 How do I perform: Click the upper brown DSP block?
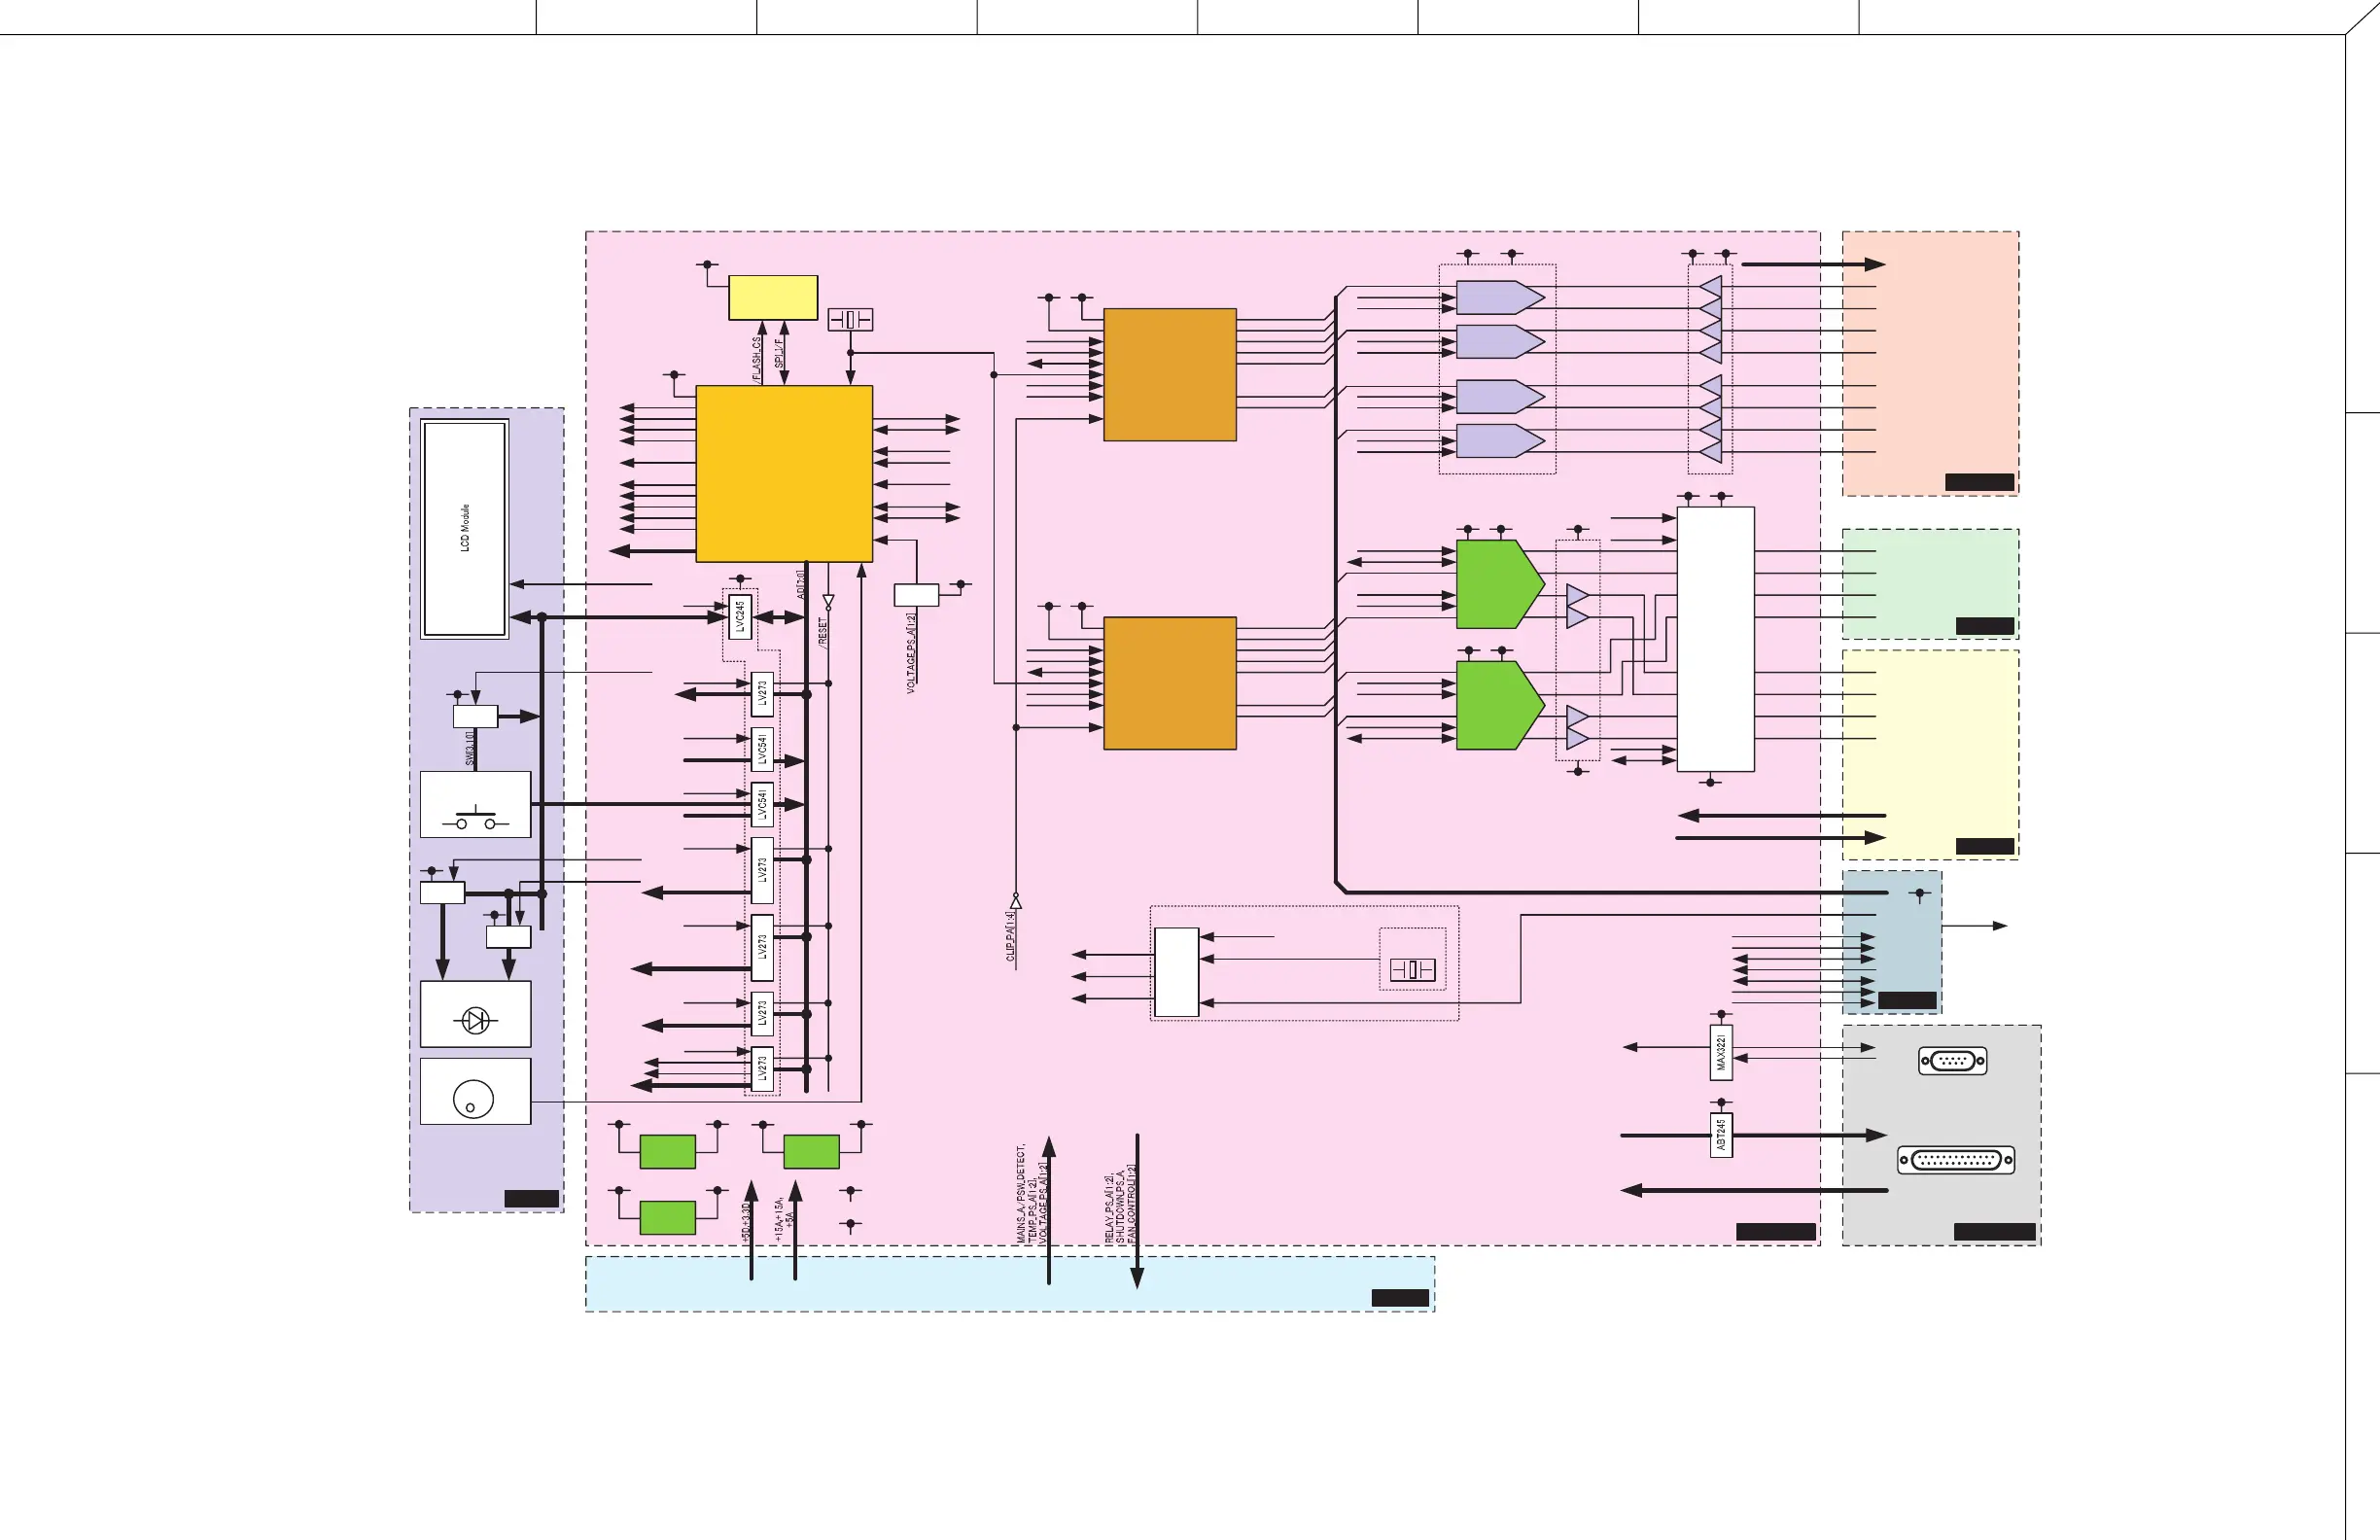click(1170, 375)
